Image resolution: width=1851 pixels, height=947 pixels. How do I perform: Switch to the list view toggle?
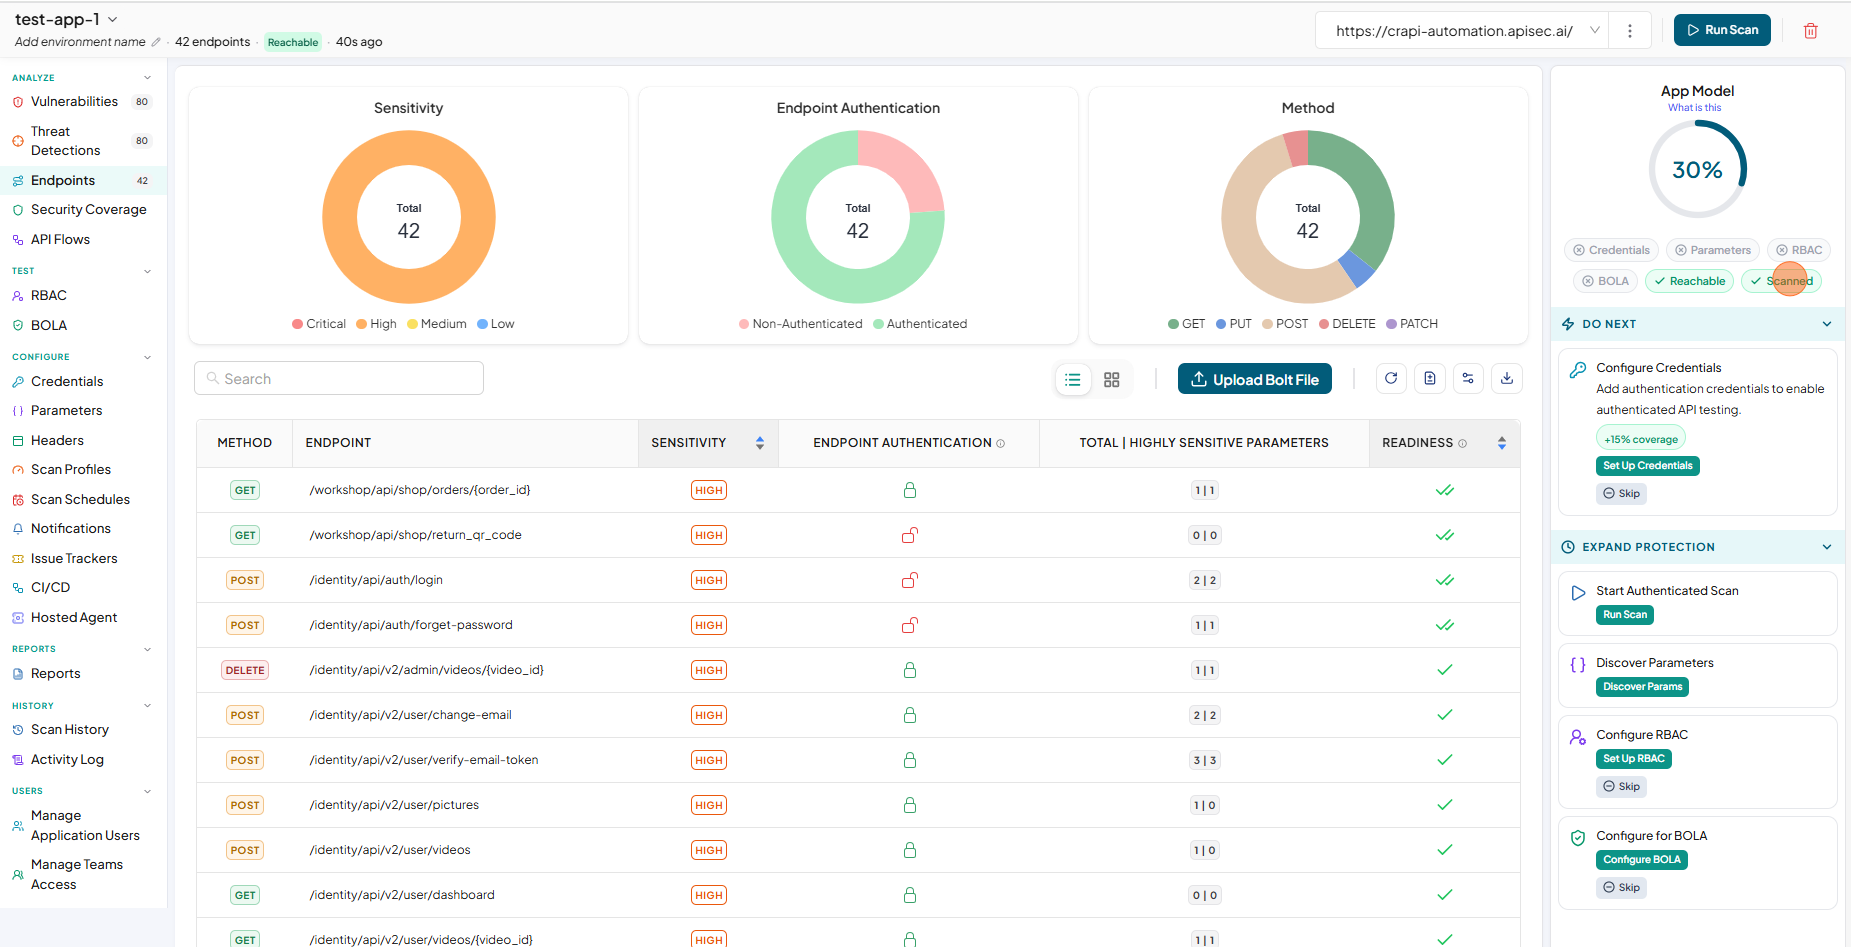pos(1073,380)
